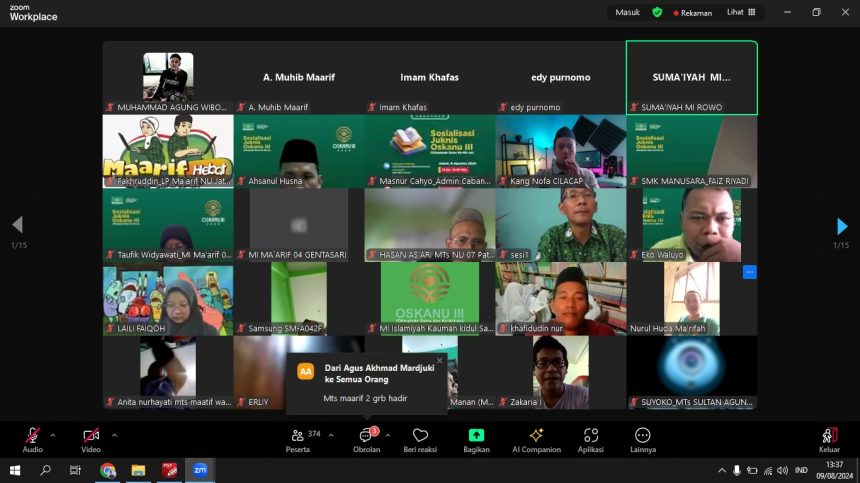Click the Beri reaksi heart icon
This screenshot has height=483, width=860.
[x=420, y=437]
